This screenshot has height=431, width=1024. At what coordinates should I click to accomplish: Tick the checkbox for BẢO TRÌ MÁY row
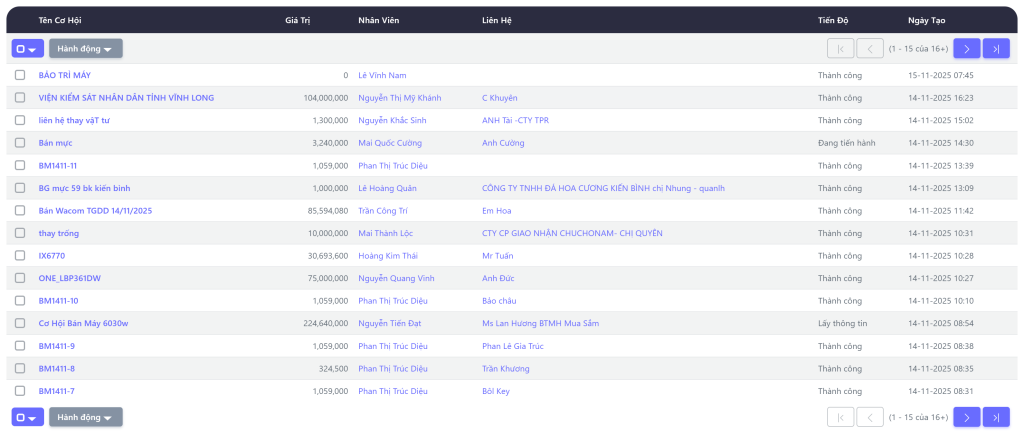[x=20, y=75]
